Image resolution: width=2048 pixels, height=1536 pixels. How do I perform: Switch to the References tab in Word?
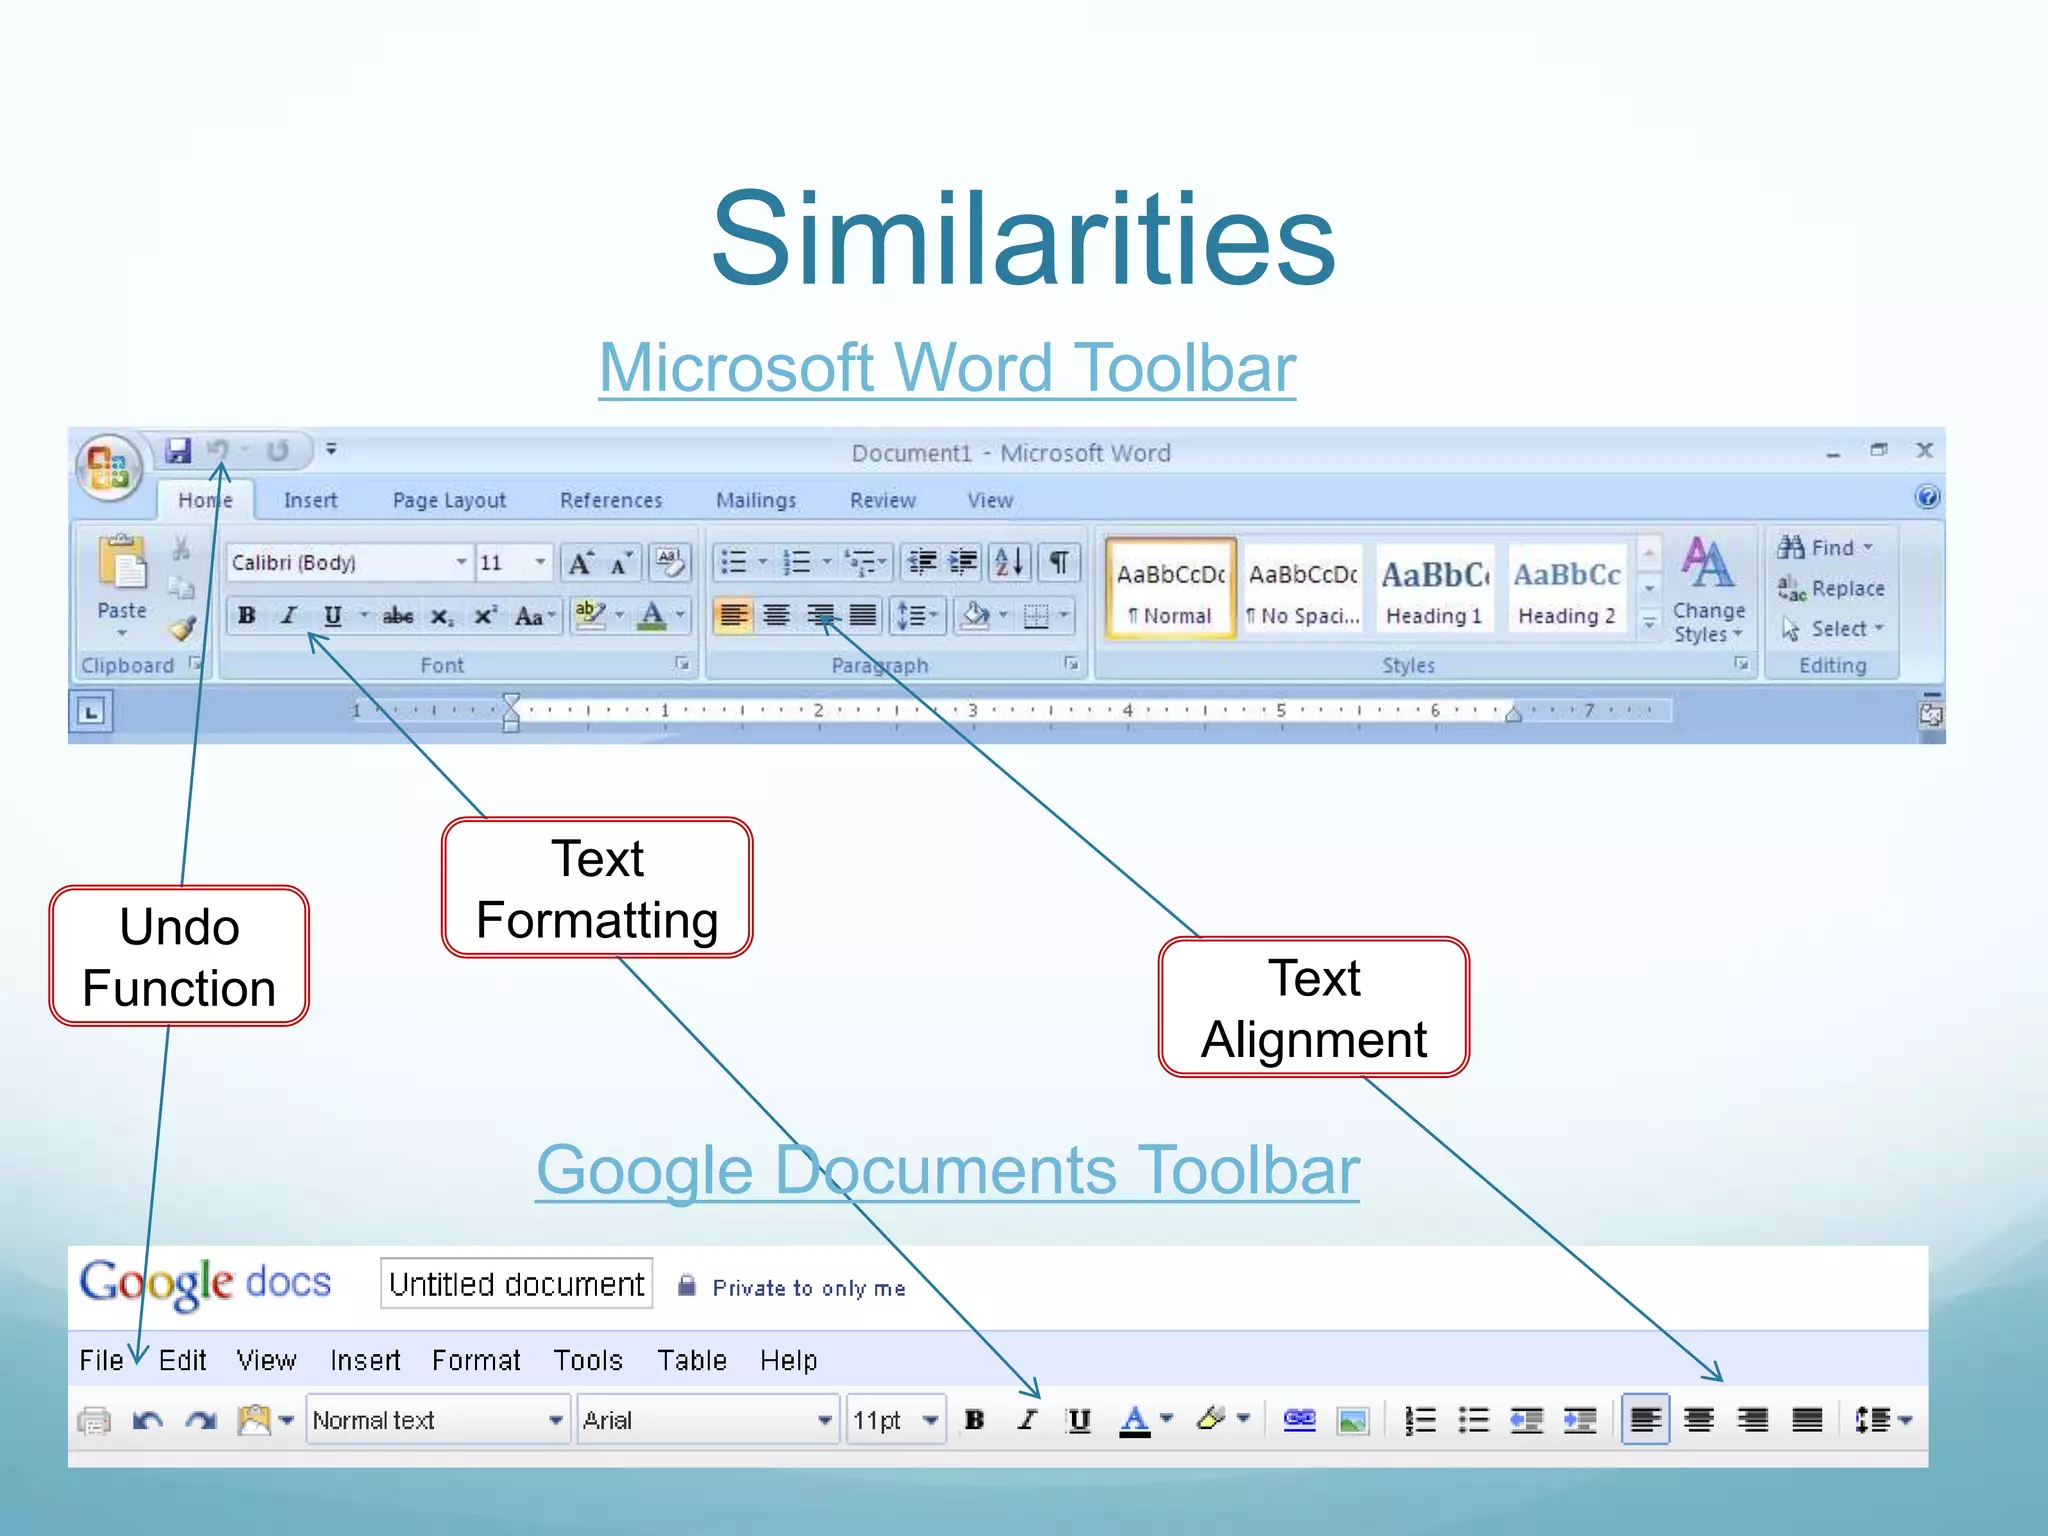pyautogui.click(x=611, y=500)
